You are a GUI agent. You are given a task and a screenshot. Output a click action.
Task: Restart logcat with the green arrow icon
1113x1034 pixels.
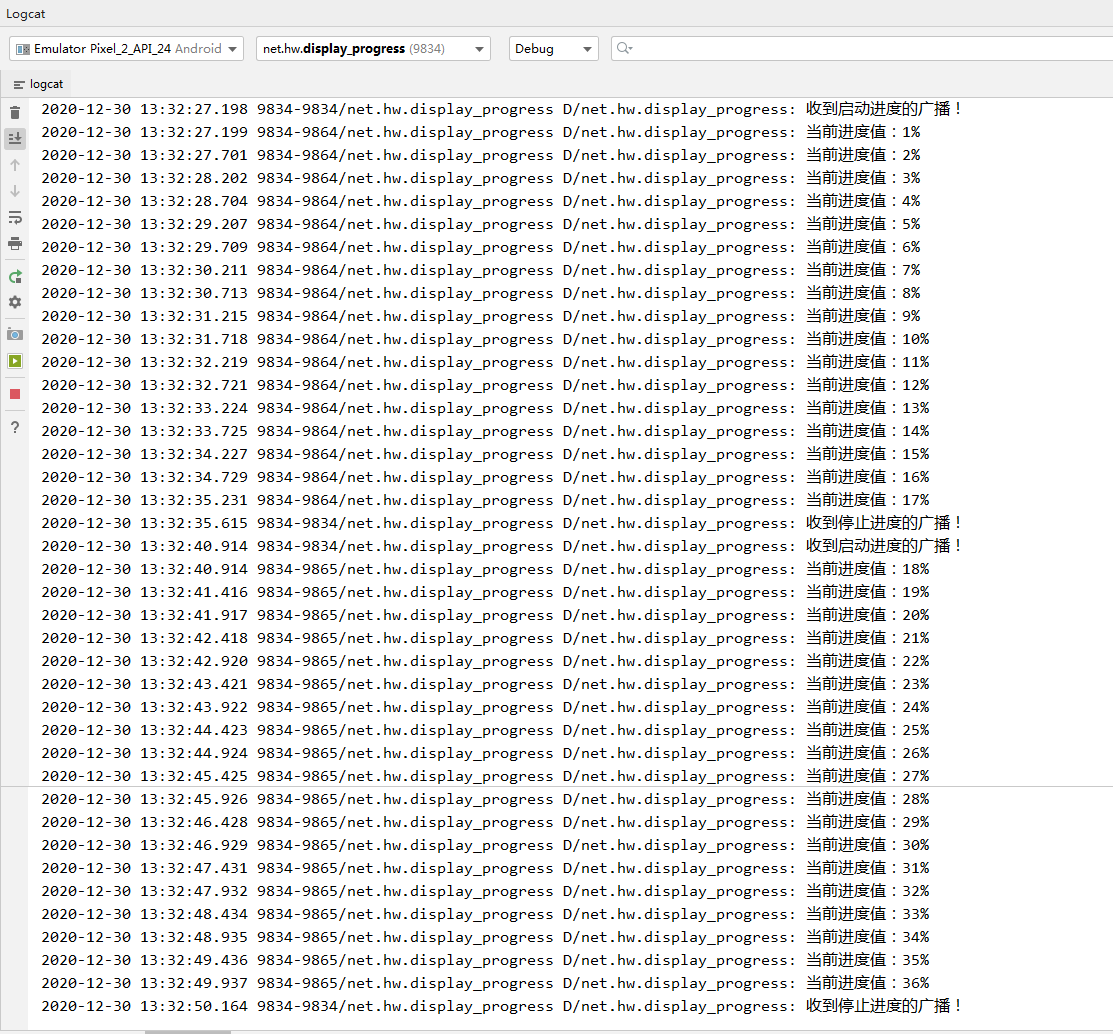15,277
